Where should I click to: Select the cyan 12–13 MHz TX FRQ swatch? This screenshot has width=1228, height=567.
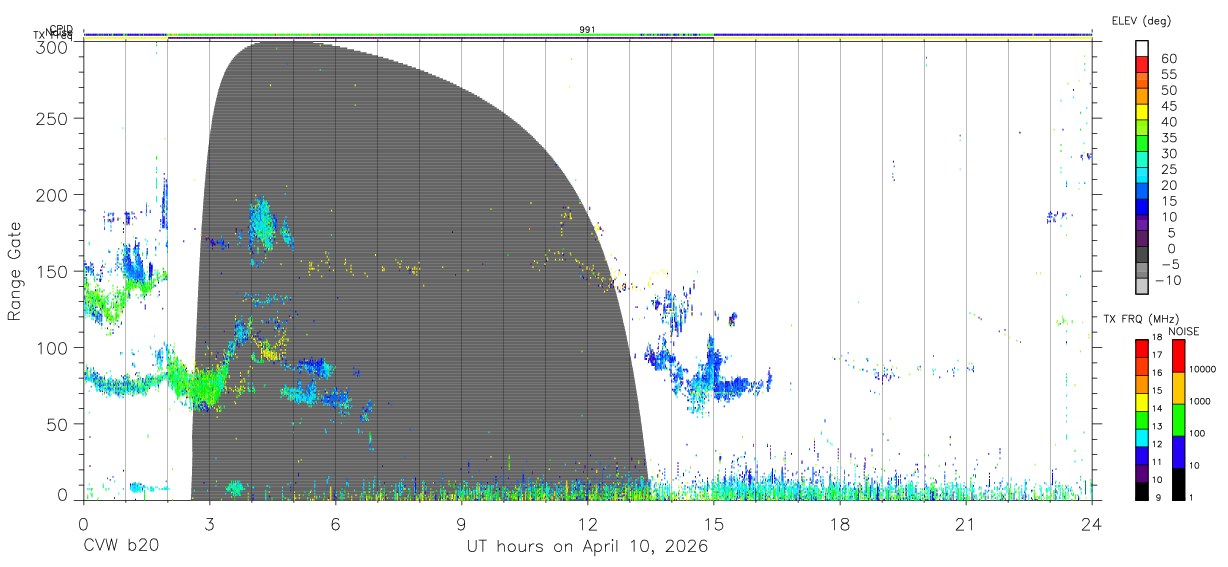point(1141,437)
